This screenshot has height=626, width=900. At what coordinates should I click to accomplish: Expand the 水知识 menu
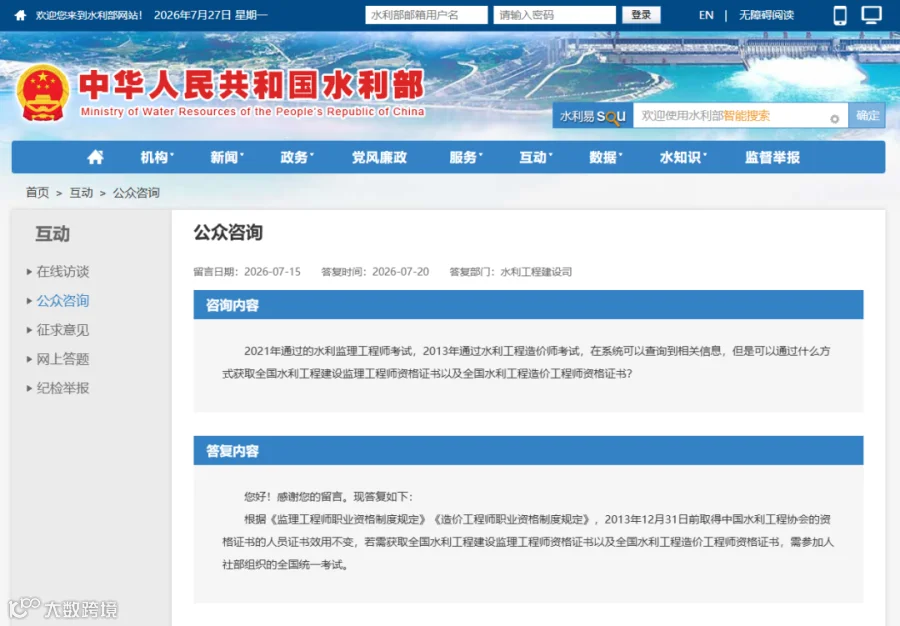(x=683, y=157)
